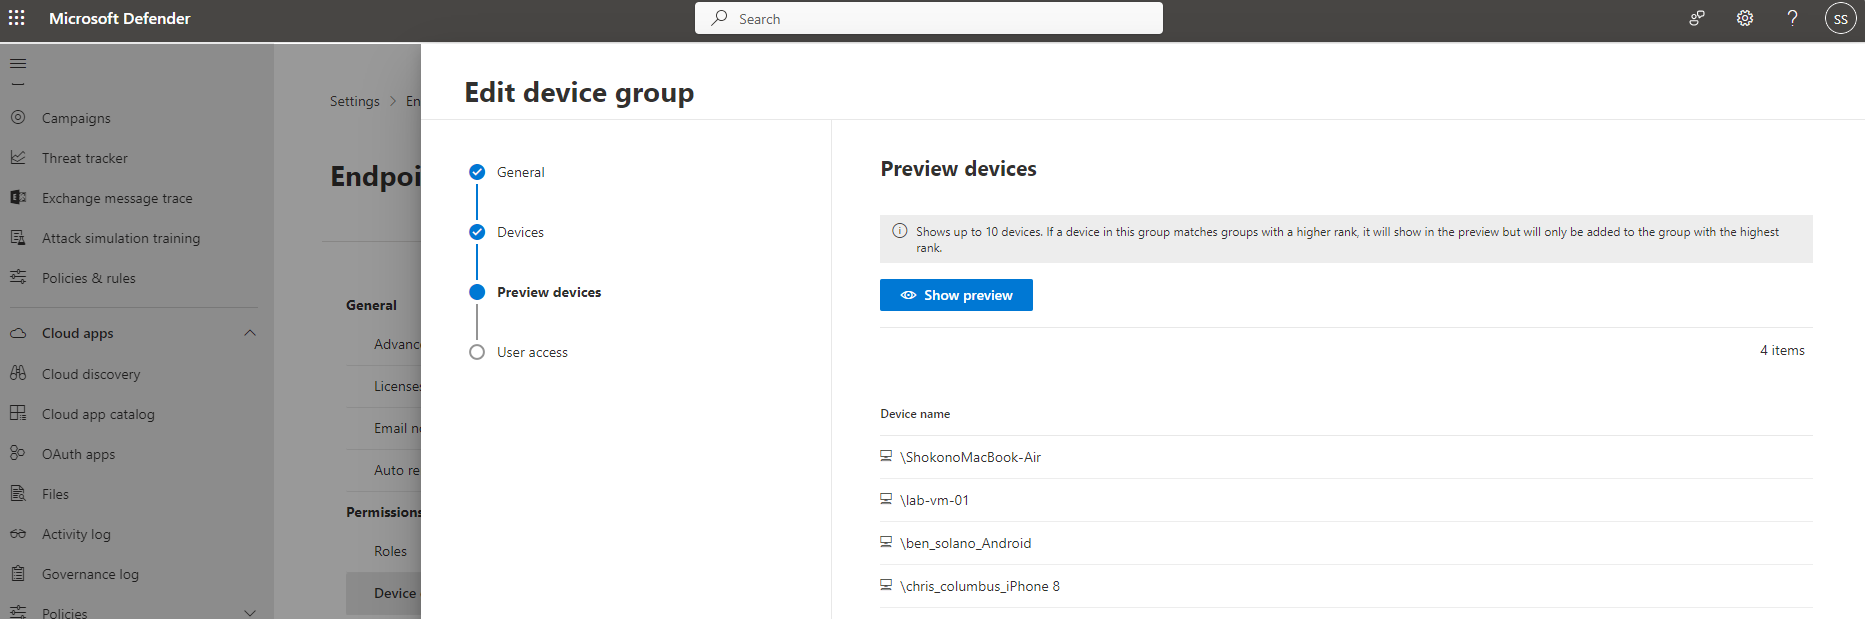The image size is (1865, 619).
Task: Open Threat tracker in the sidebar
Action: tap(85, 158)
